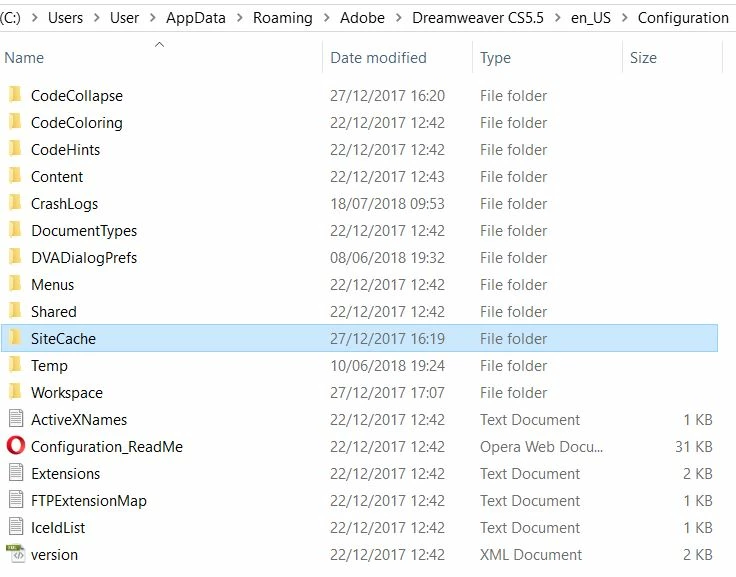Select the CodeCollapse folder name
The width and height of the screenshot is (736, 577).
[77, 96]
